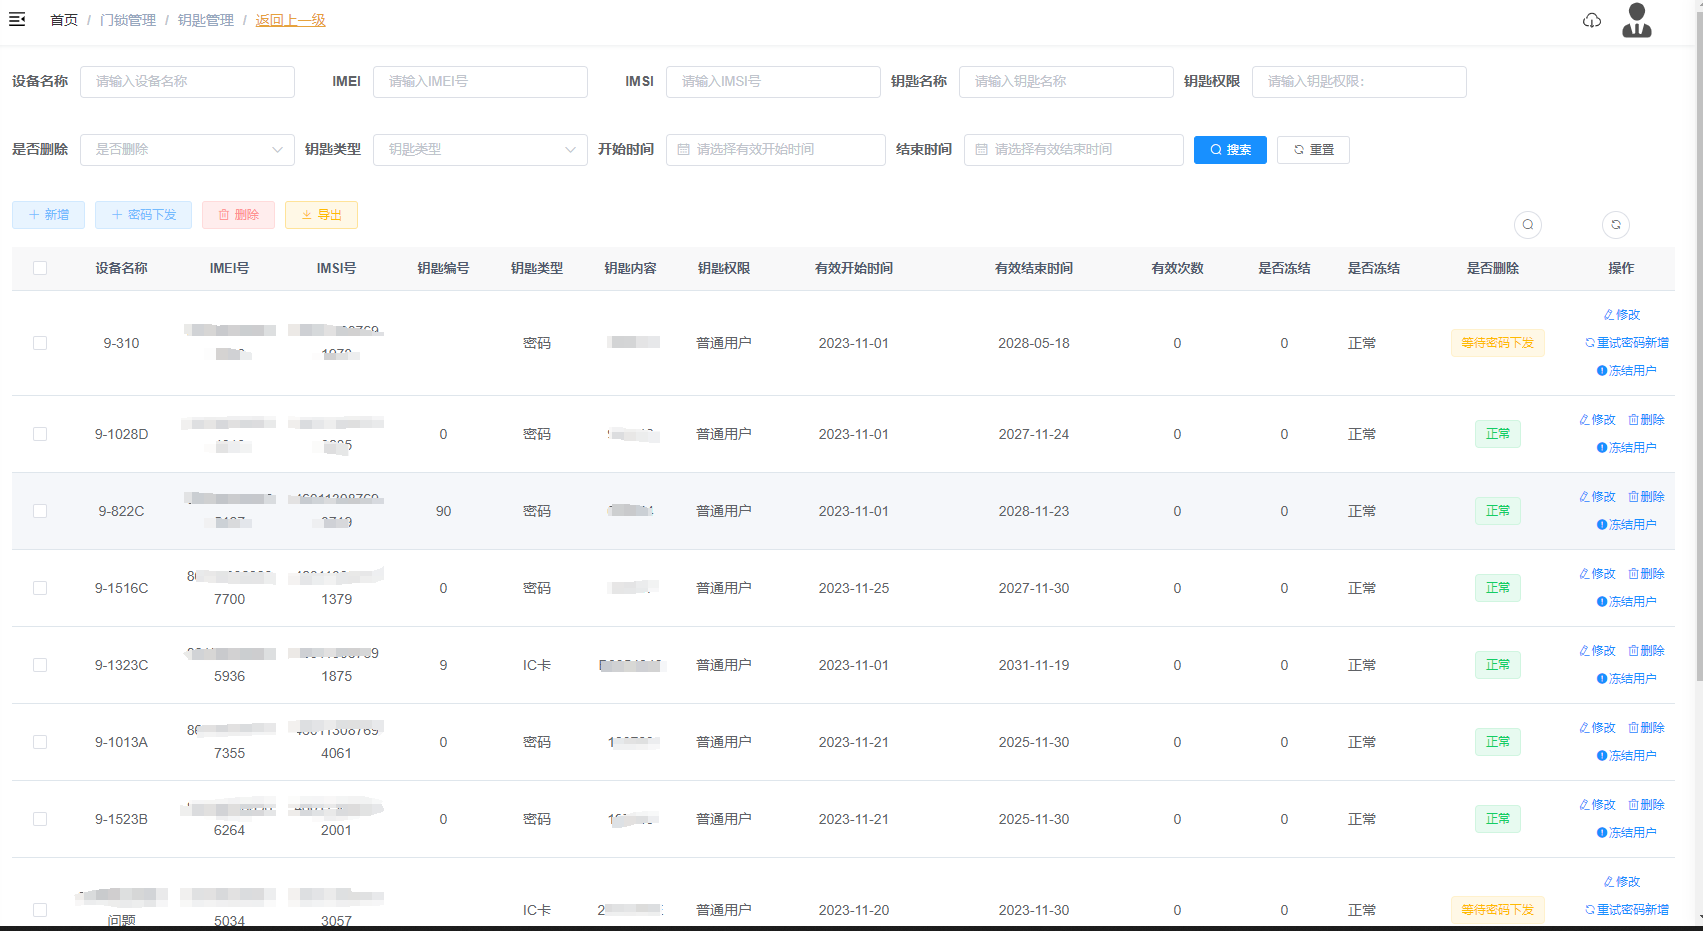Viewport: 1703px width, 931px height.
Task: Click 修改 in row 9-1323C
Action: [1598, 651]
